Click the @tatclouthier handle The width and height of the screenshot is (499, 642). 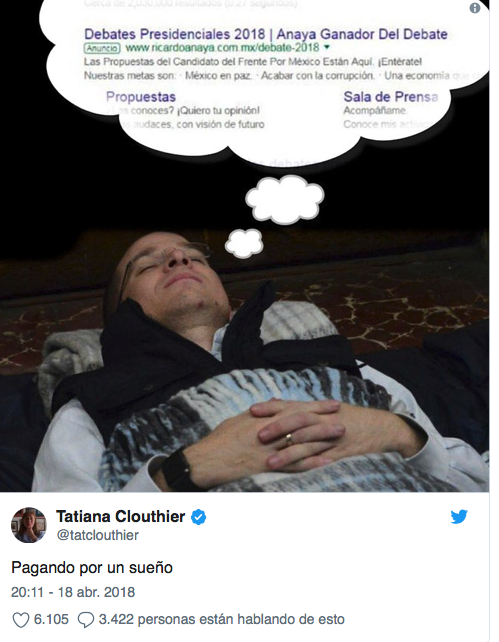[x=98, y=535]
